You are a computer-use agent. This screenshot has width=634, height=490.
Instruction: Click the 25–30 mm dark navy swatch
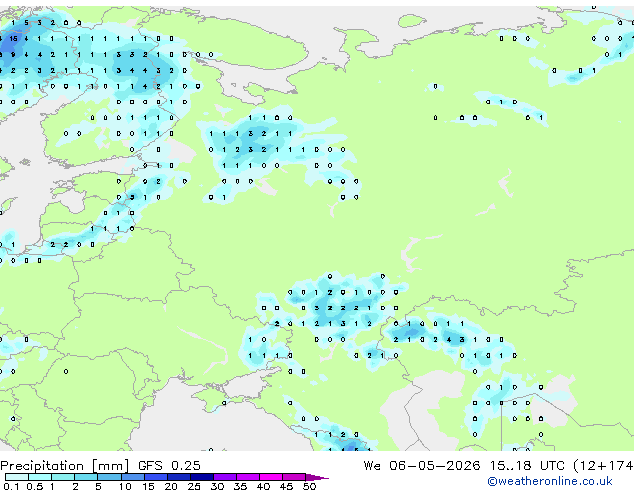201,477
